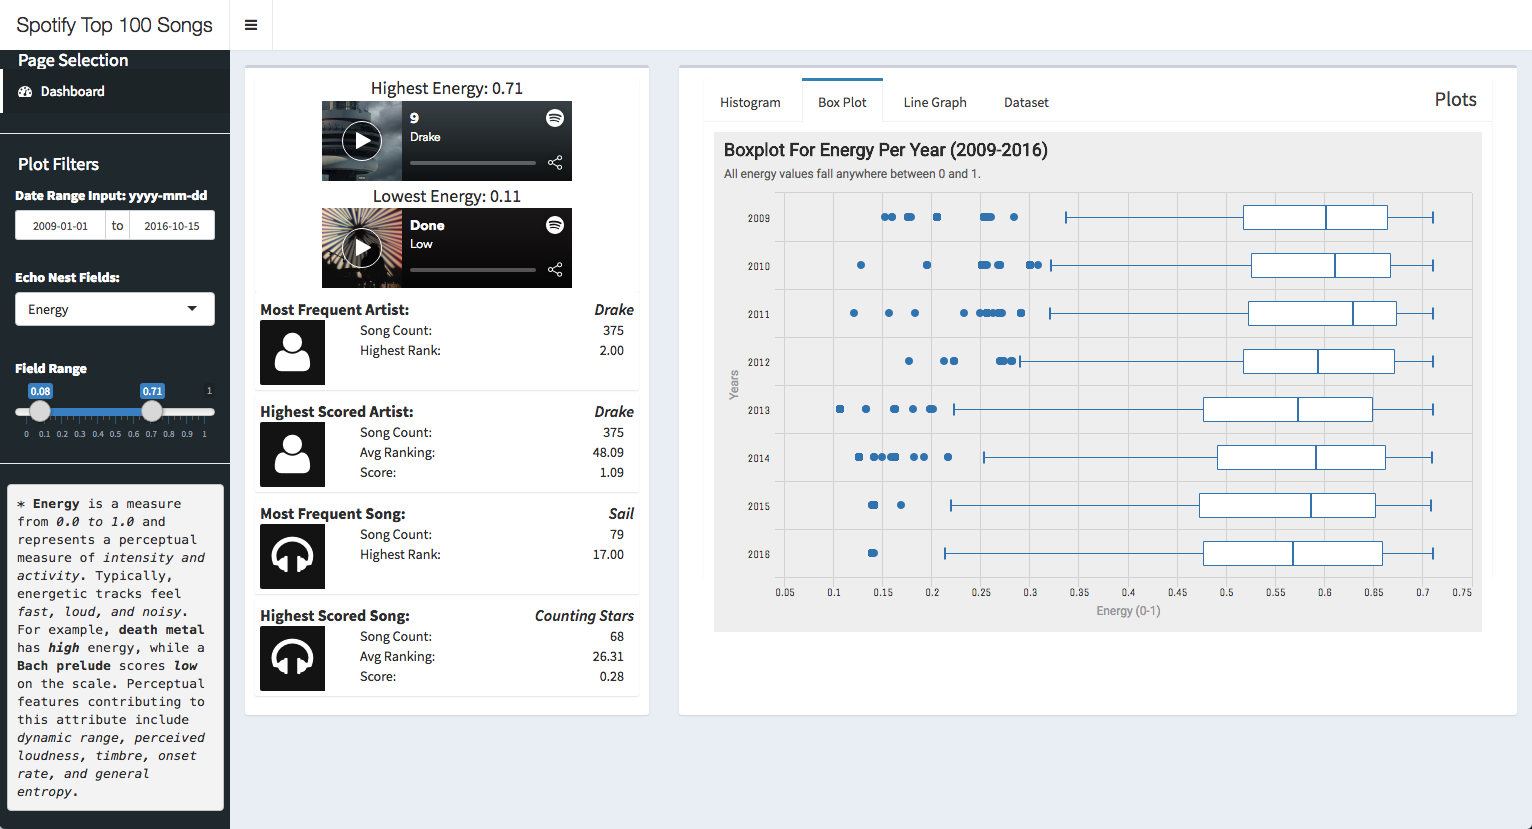Toggle the sidebar hamburger menu
1532x829 pixels.
(x=251, y=25)
